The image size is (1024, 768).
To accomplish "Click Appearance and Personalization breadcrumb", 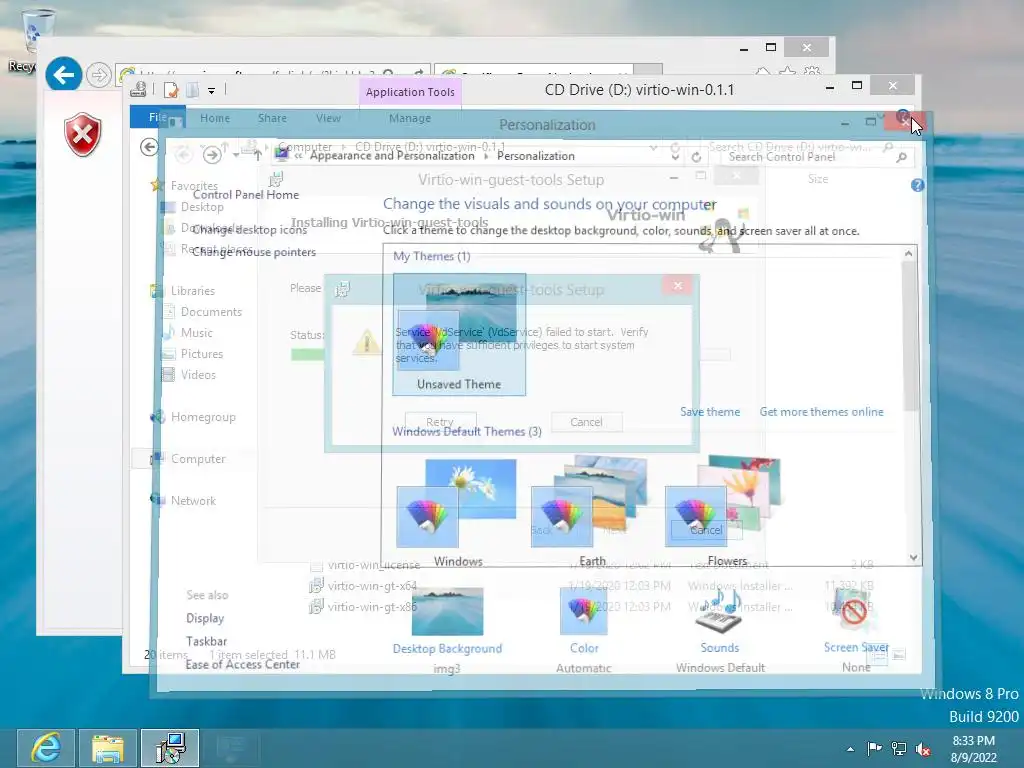I will (x=392, y=156).
